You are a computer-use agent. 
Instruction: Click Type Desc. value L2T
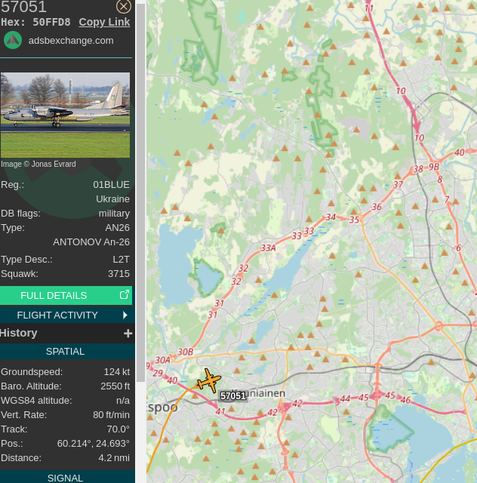click(121, 259)
